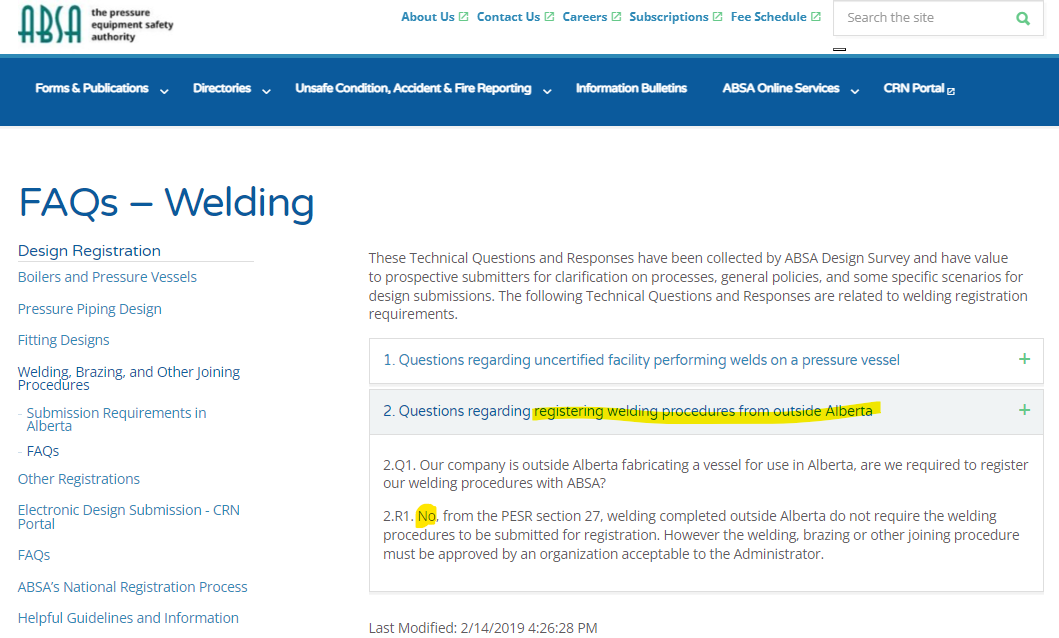Screen dimensions: 1059x638
Task: Click the external-link icon beside Careers
Action: point(616,17)
